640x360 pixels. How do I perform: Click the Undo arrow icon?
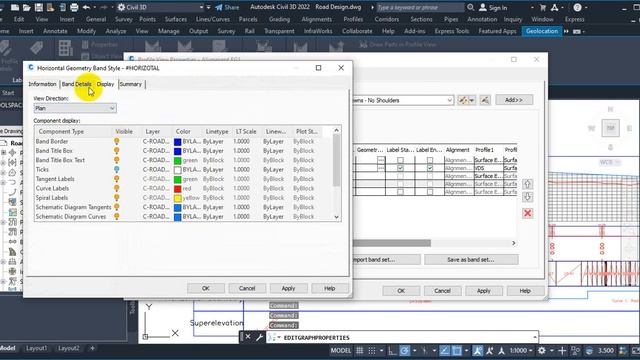click(x=86, y=7)
